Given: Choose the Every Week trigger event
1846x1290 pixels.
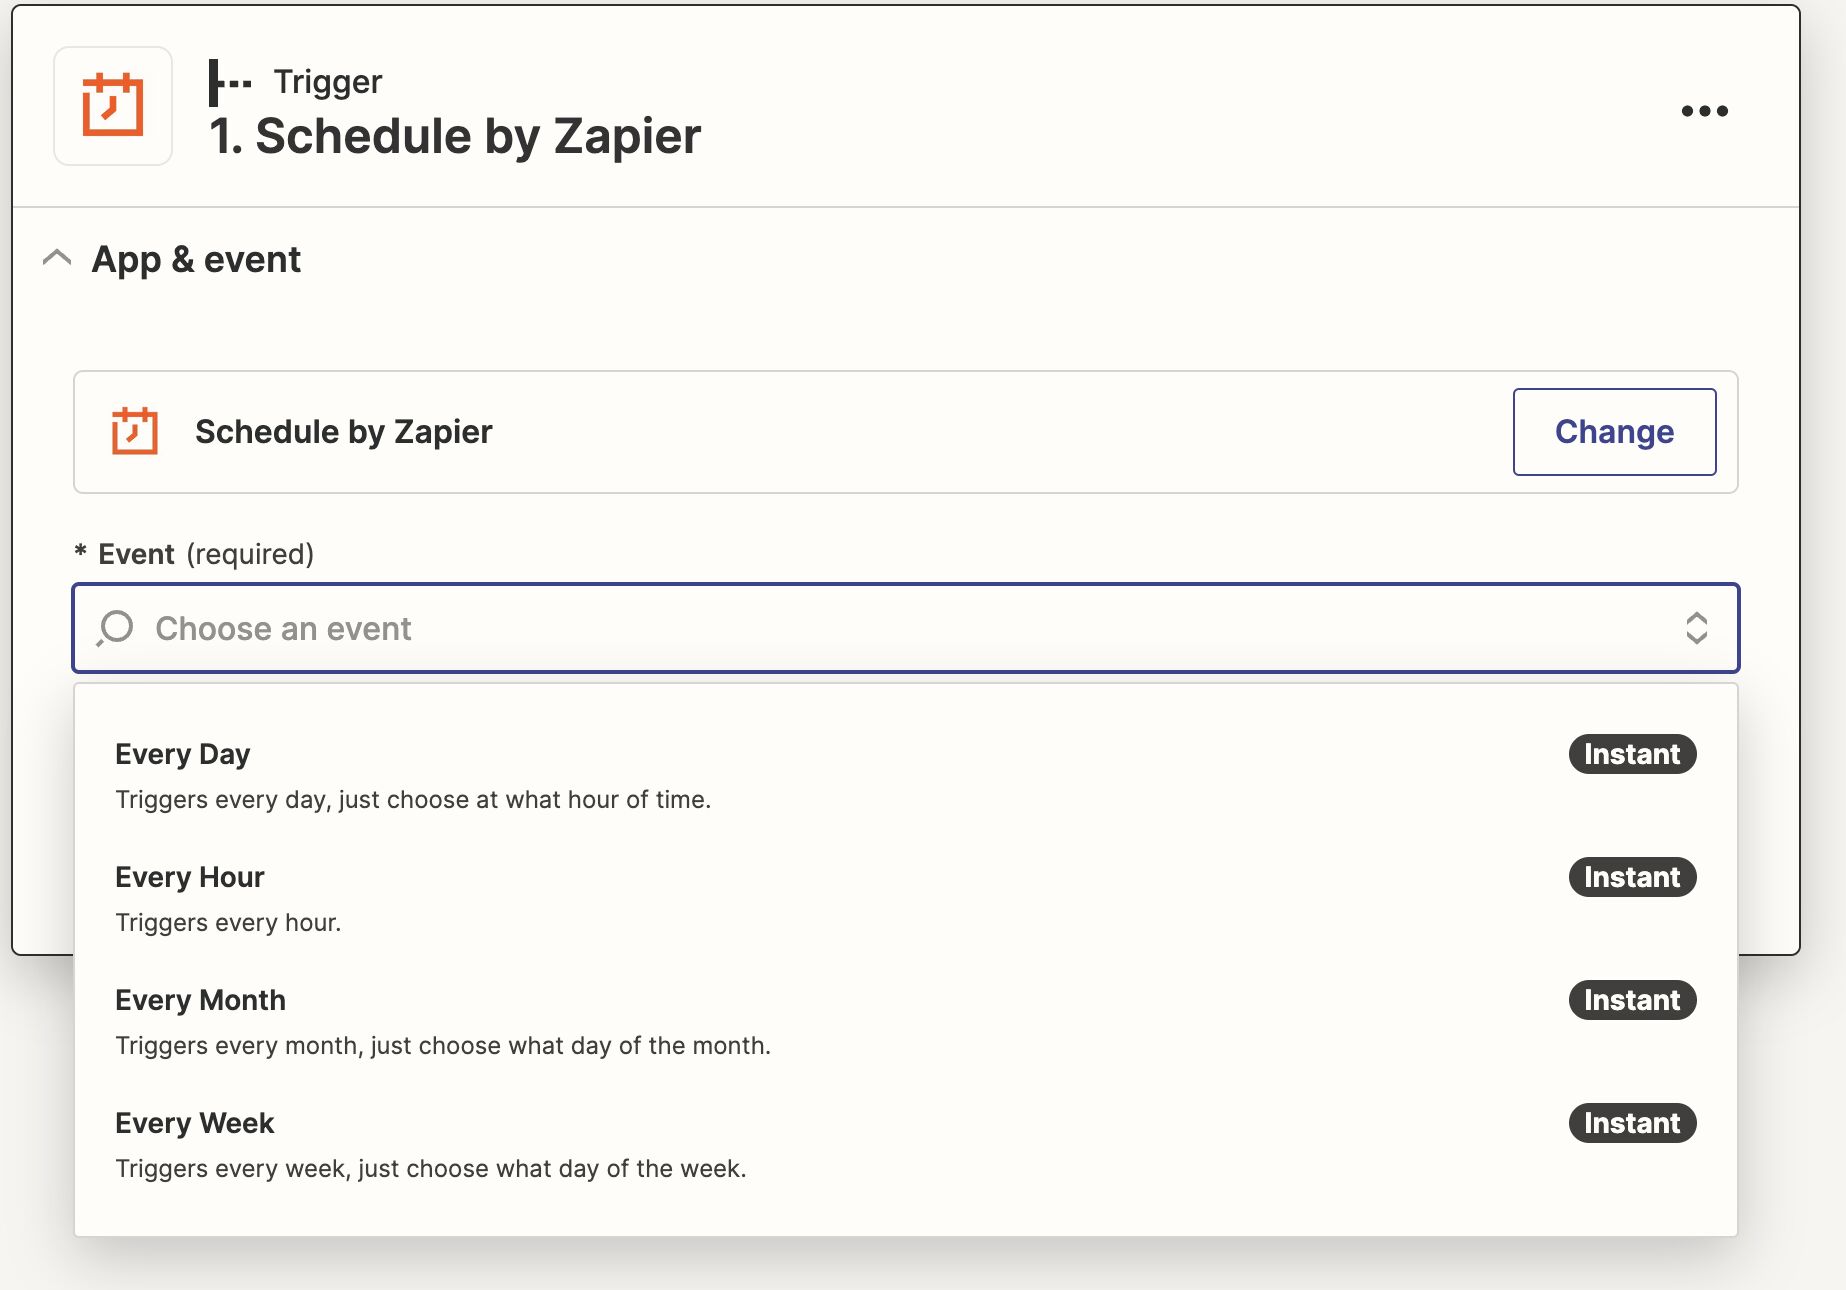Looking at the screenshot, I should coord(906,1144).
